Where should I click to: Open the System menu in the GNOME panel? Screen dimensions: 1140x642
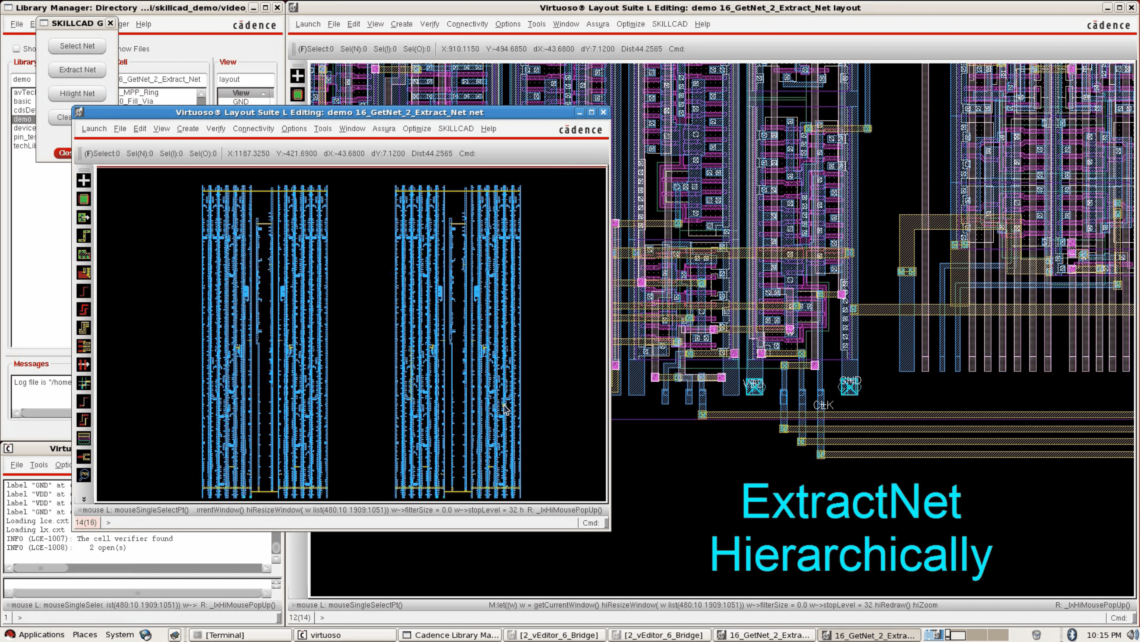[119, 635]
